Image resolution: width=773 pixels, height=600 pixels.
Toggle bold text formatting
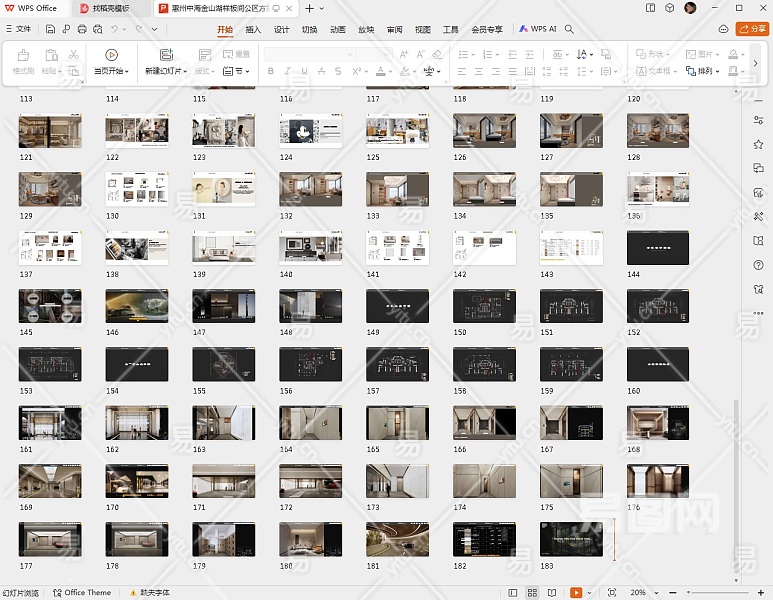coord(272,71)
